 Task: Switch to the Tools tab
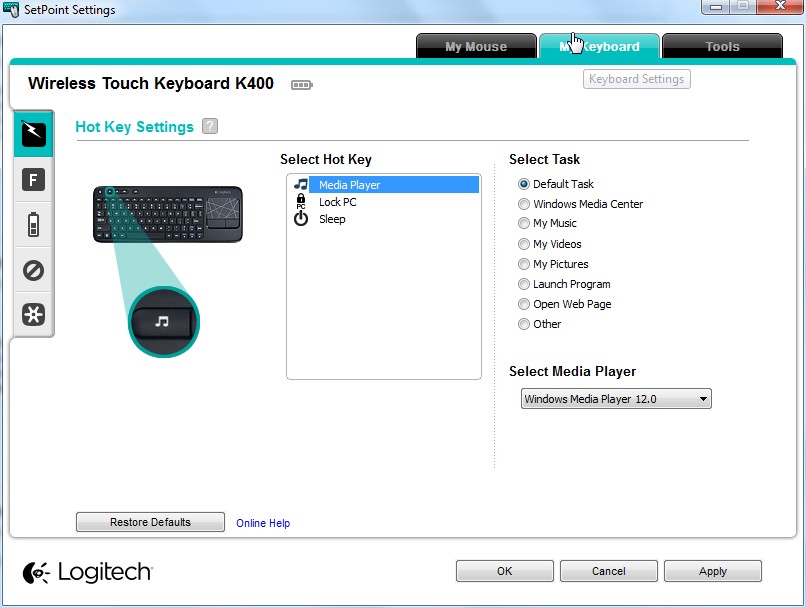722,46
